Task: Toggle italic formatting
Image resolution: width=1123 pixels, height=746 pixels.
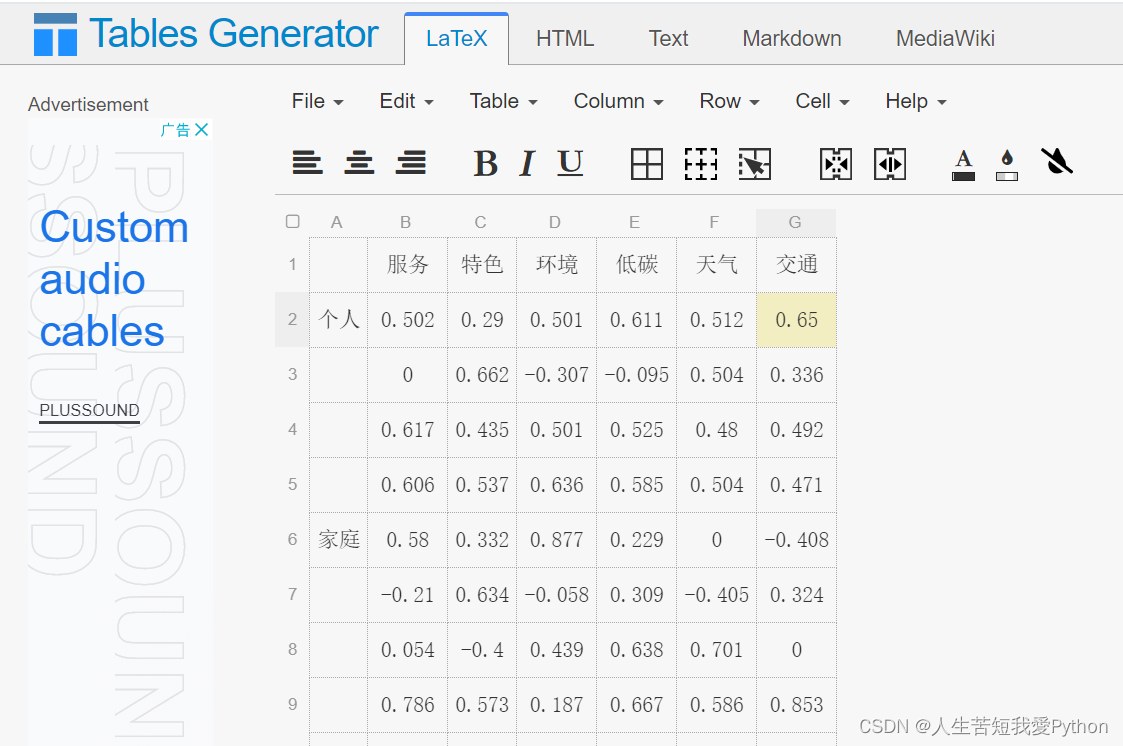Action: click(527, 163)
